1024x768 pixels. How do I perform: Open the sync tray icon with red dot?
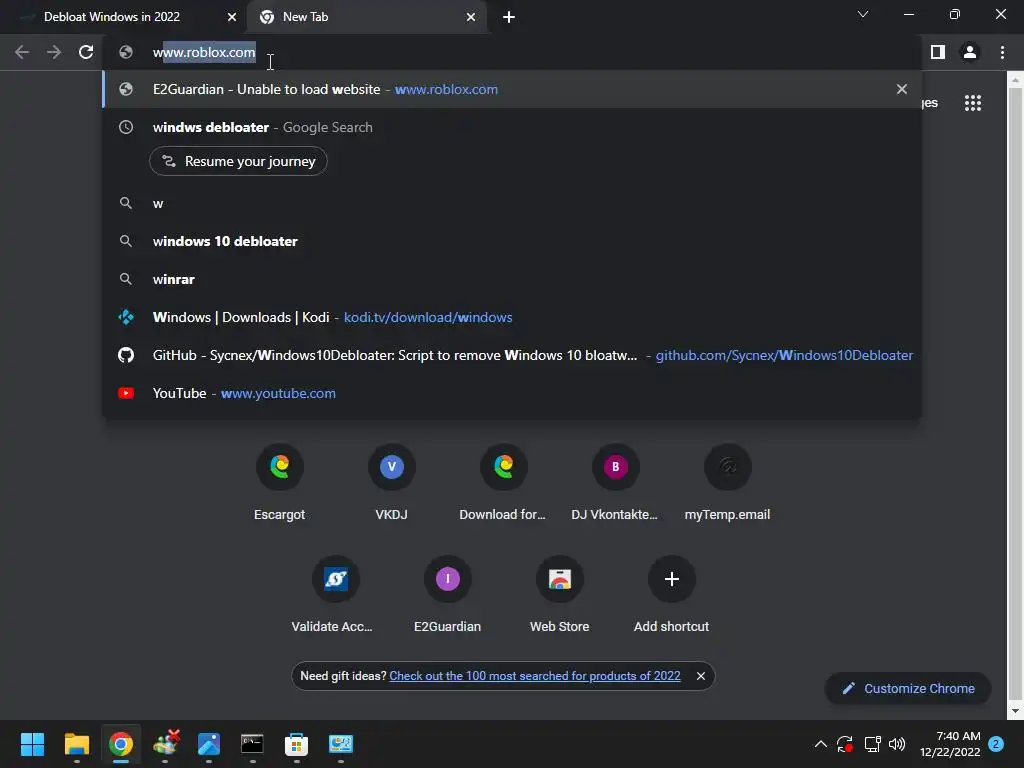[x=845, y=744]
